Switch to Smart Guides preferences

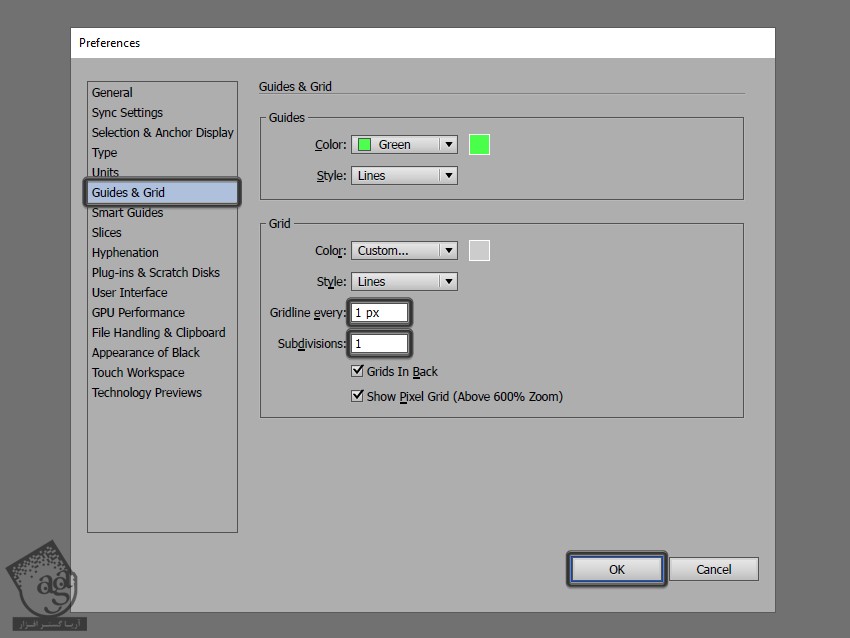tap(127, 212)
